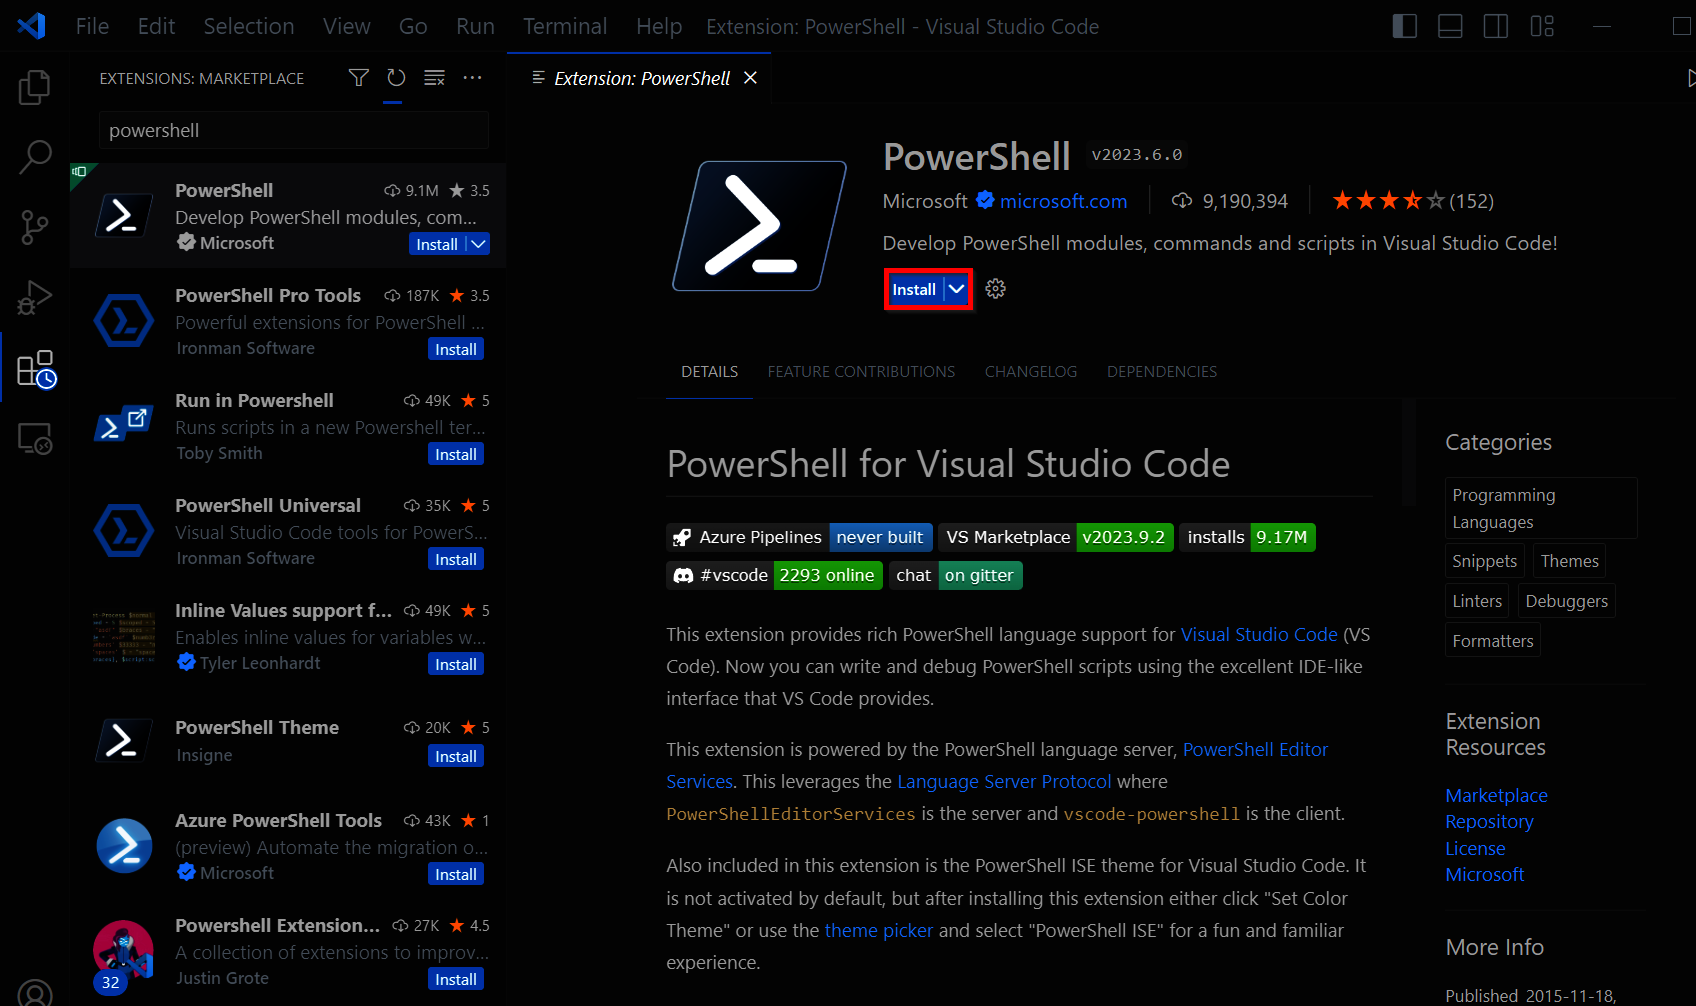Open the Remote Explorer view
The image size is (1696, 1006).
[x=34, y=438]
